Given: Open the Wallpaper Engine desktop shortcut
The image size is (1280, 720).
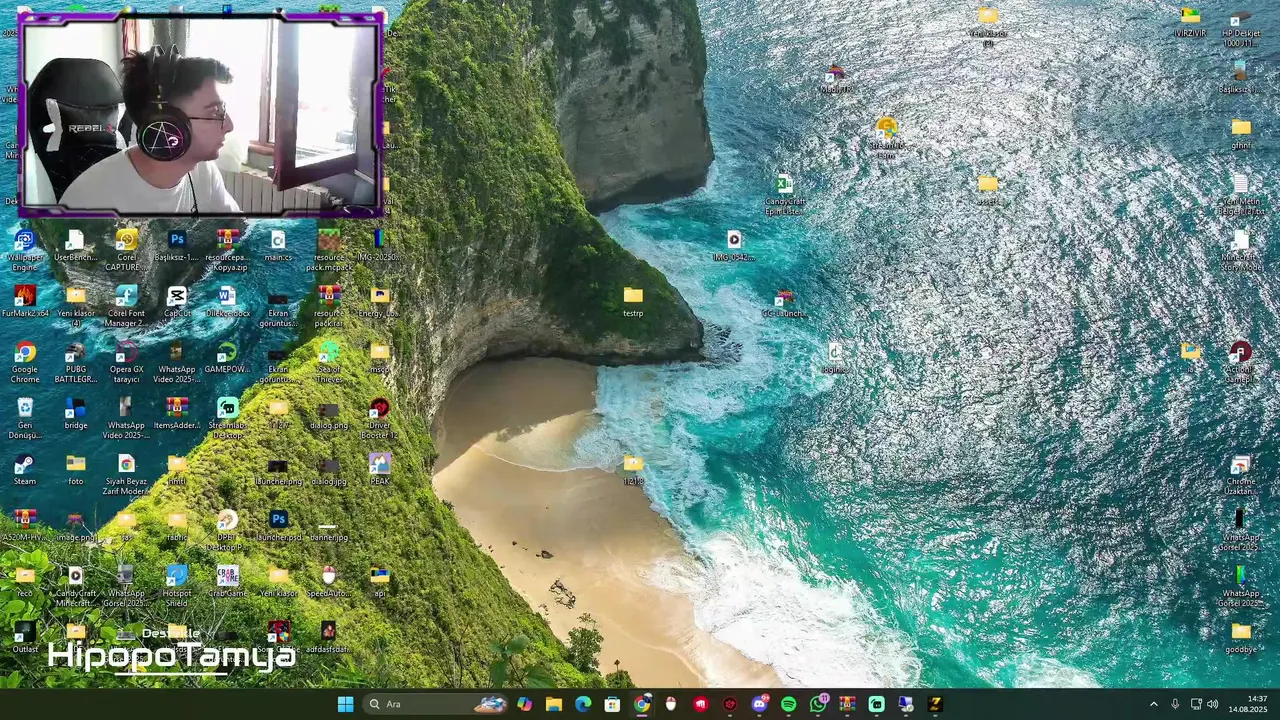Looking at the screenshot, I should click(x=25, y=250).
